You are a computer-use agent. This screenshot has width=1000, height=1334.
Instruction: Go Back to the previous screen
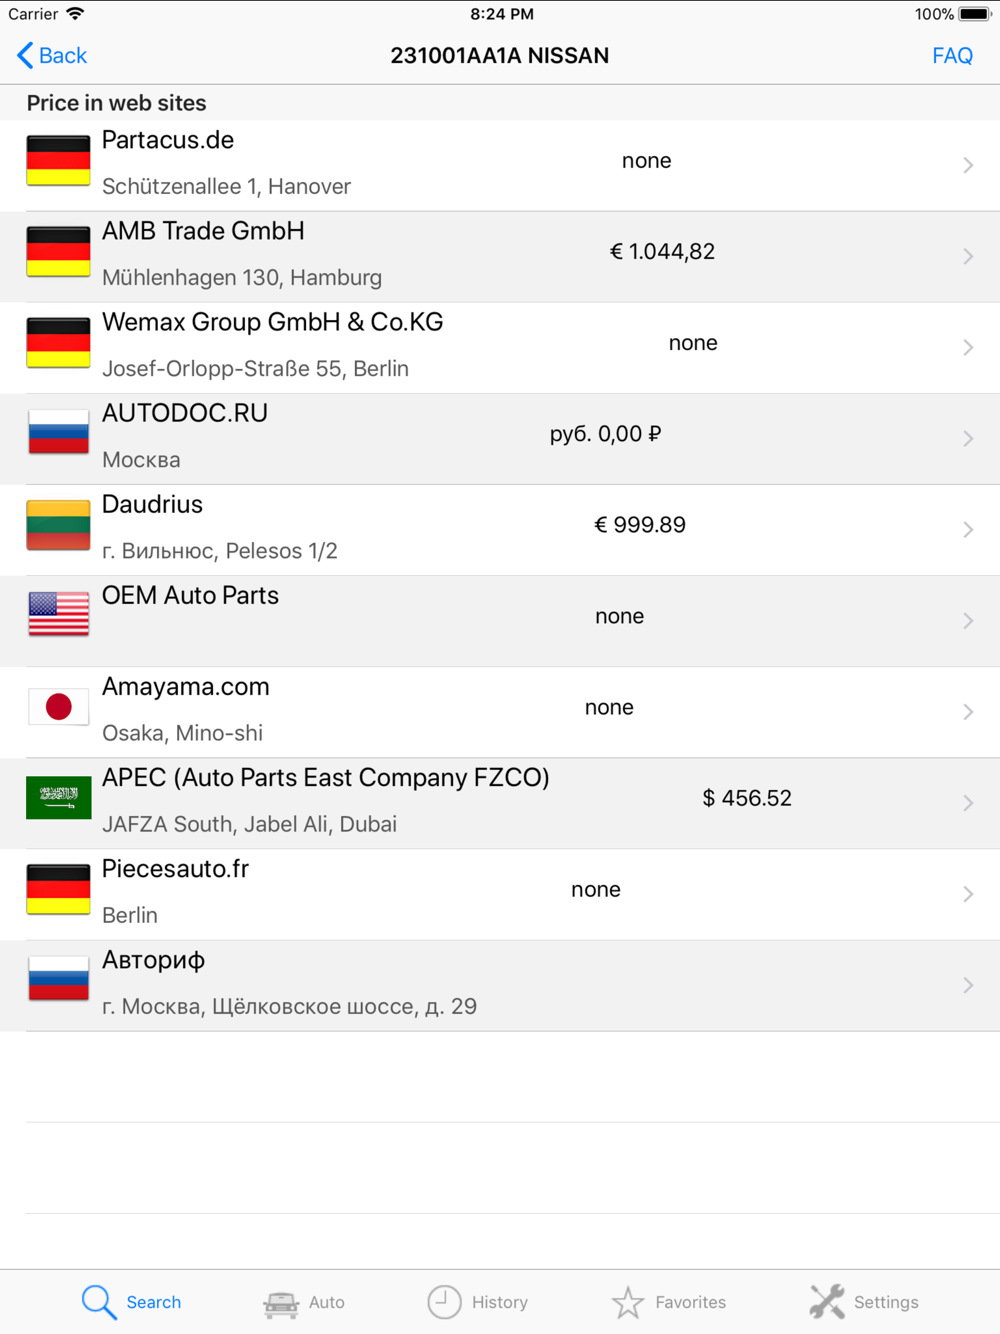tap(52, 55)
